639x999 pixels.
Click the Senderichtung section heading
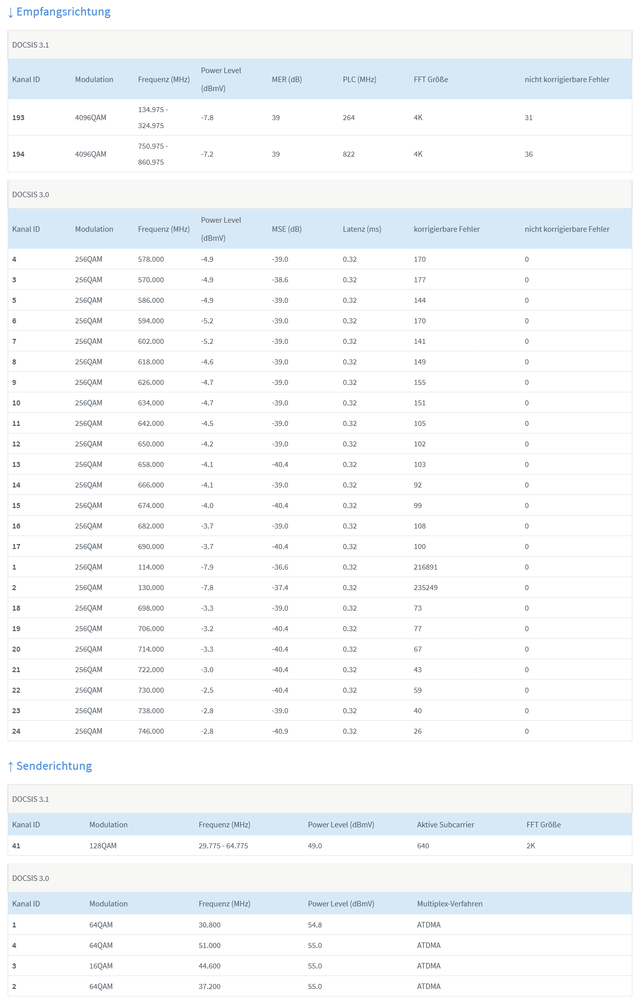coord(50,766)
